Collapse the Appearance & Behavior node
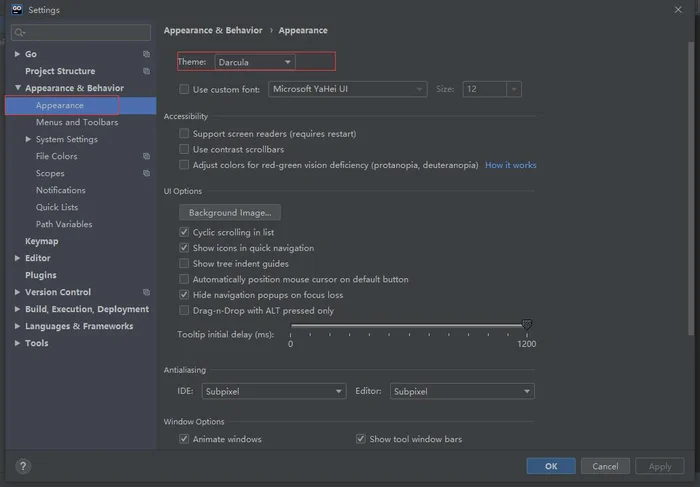 17,88
